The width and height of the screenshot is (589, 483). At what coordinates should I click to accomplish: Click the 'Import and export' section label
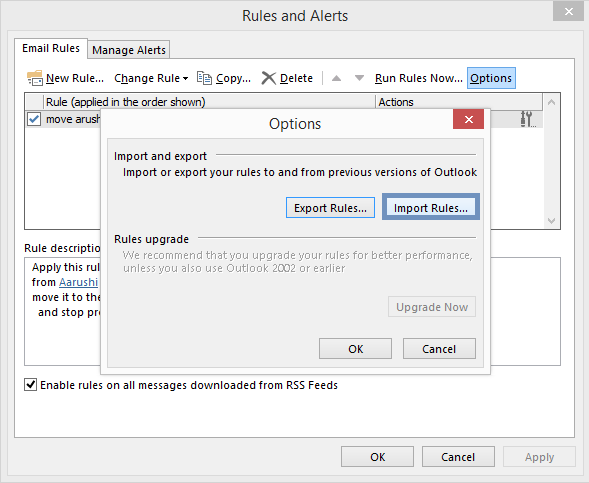coord(160,156)
